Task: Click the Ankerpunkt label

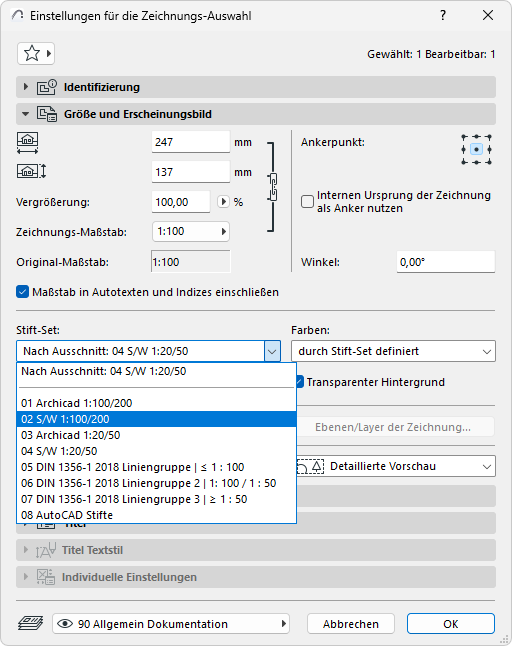Action: (x=333, y=142)
